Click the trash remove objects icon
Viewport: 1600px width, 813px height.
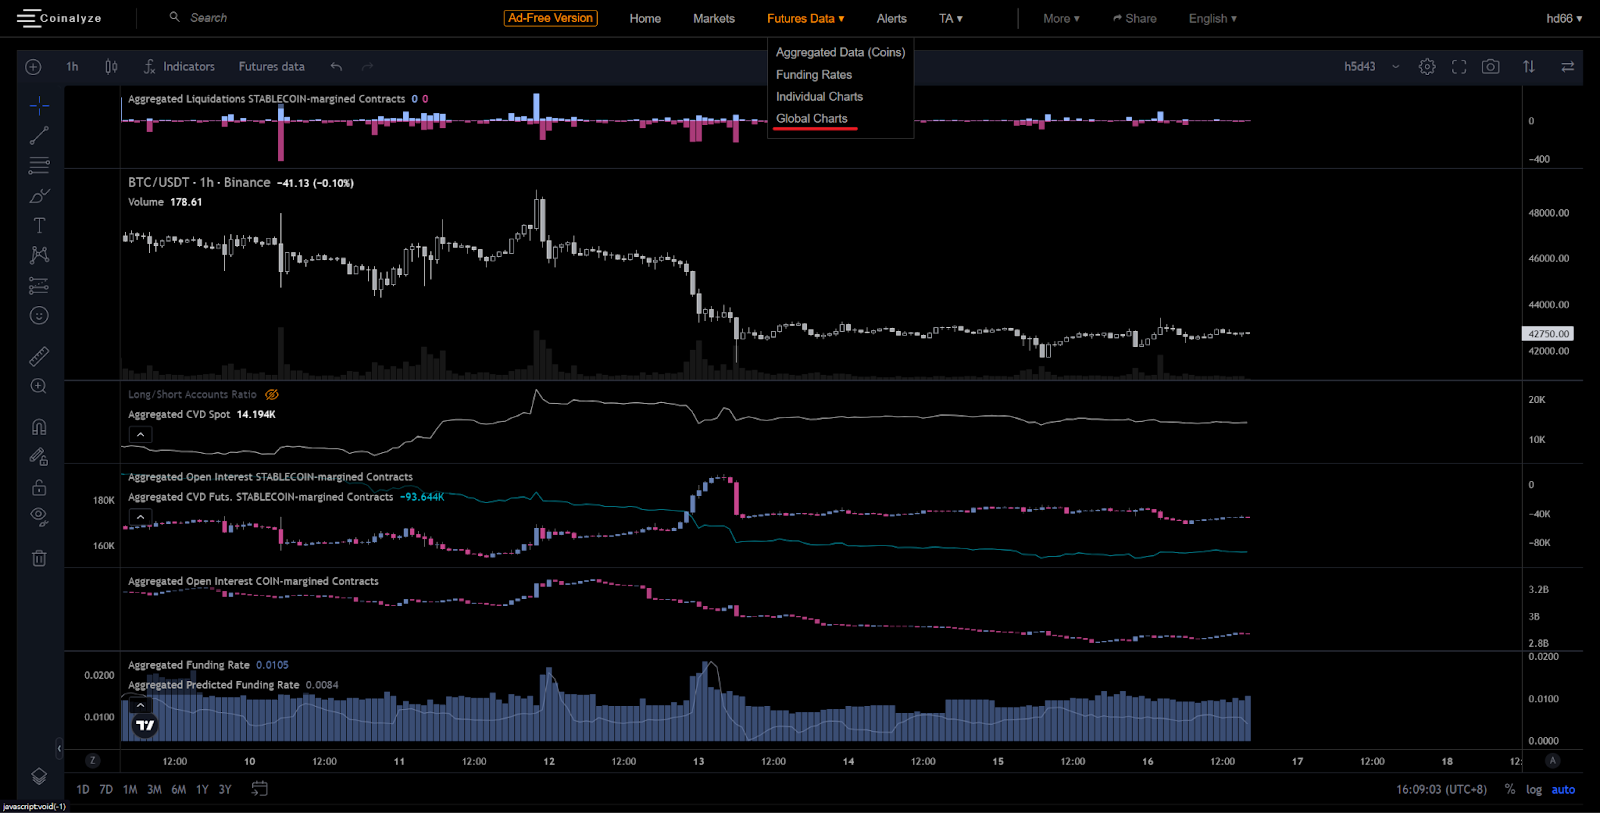click(39, 558)
